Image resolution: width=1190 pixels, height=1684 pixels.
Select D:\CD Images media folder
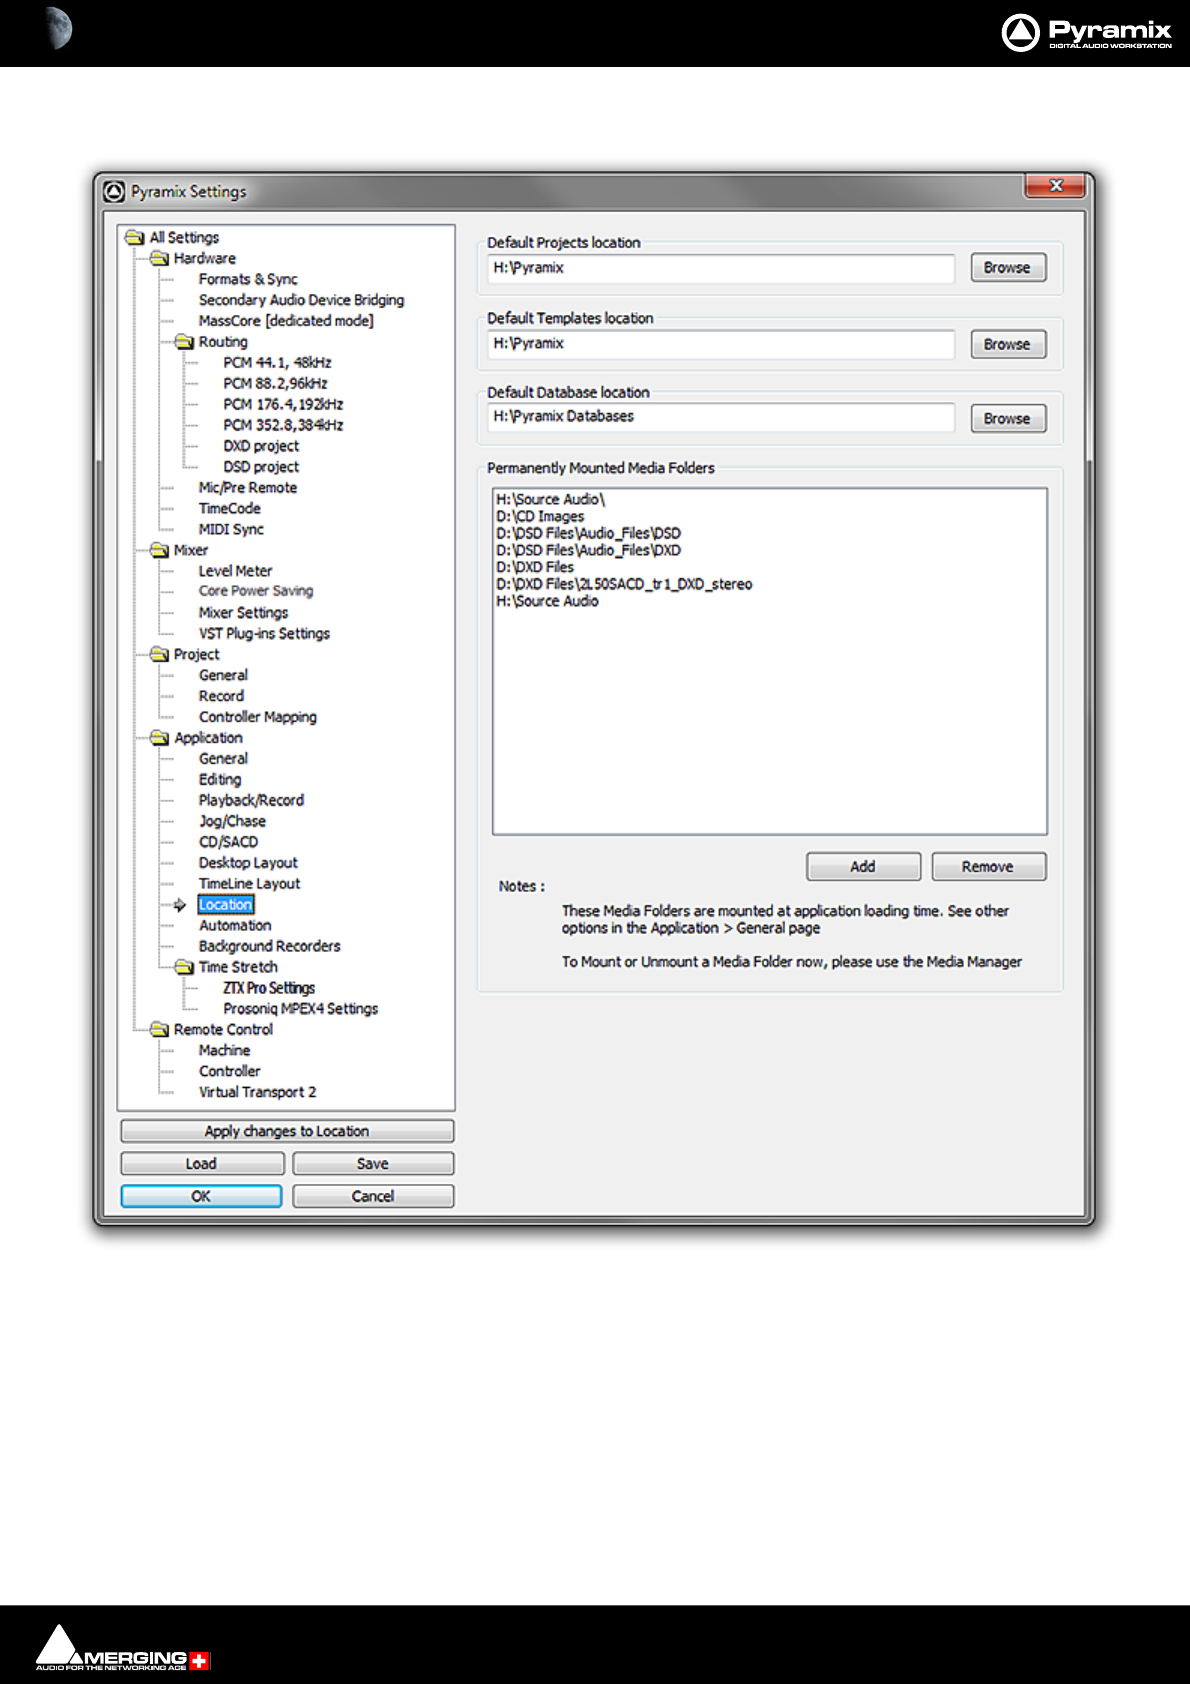pos(540,517)
